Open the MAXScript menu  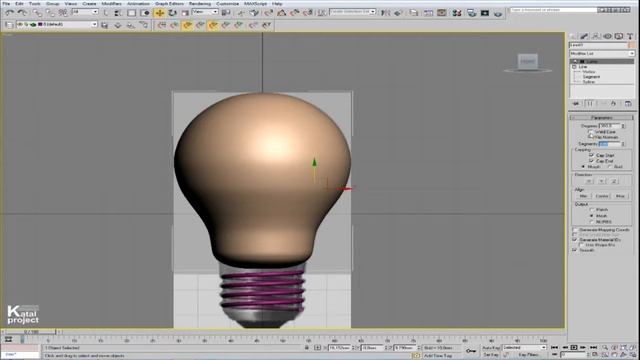(255, 4)
